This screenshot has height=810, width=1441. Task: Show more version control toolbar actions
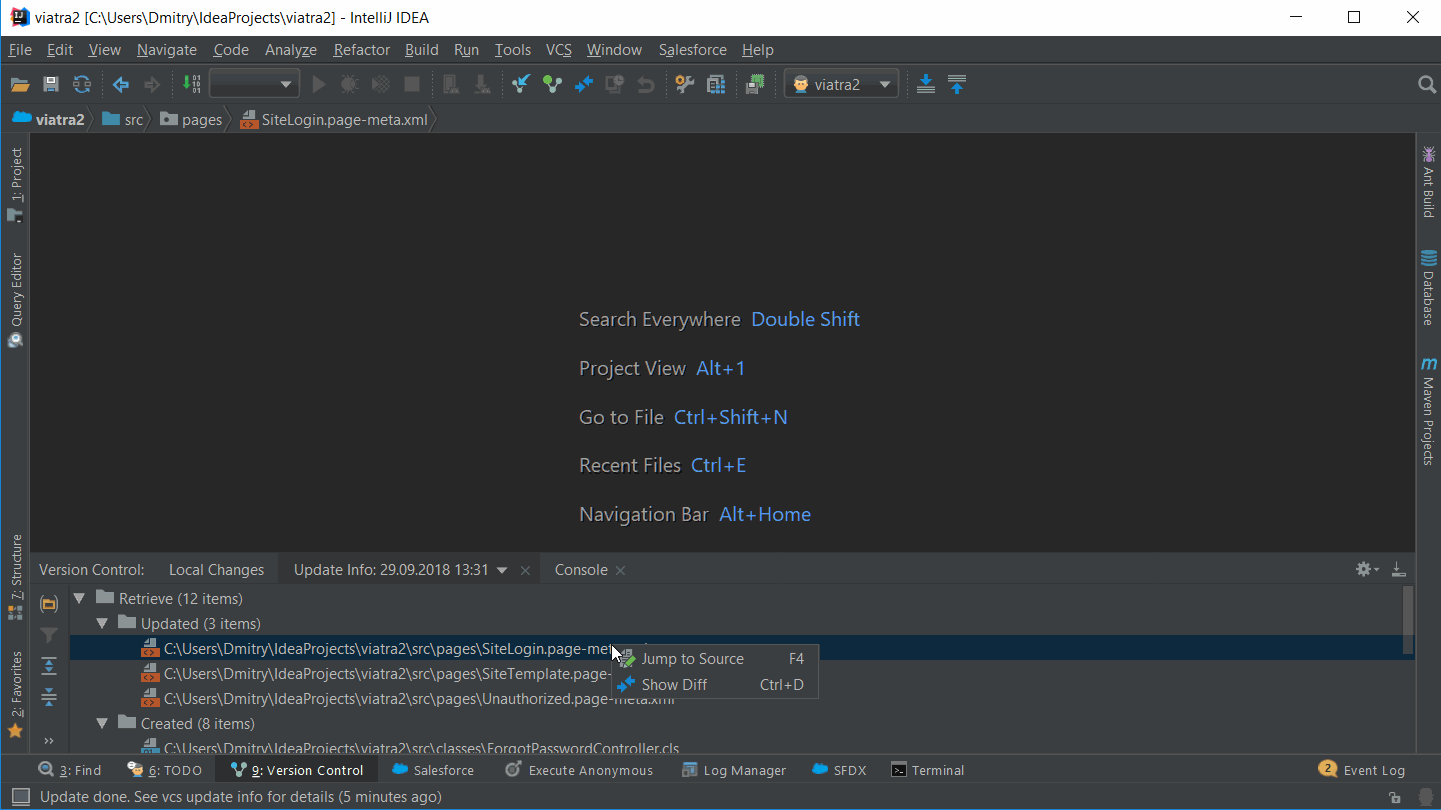(x=48, y=741)
